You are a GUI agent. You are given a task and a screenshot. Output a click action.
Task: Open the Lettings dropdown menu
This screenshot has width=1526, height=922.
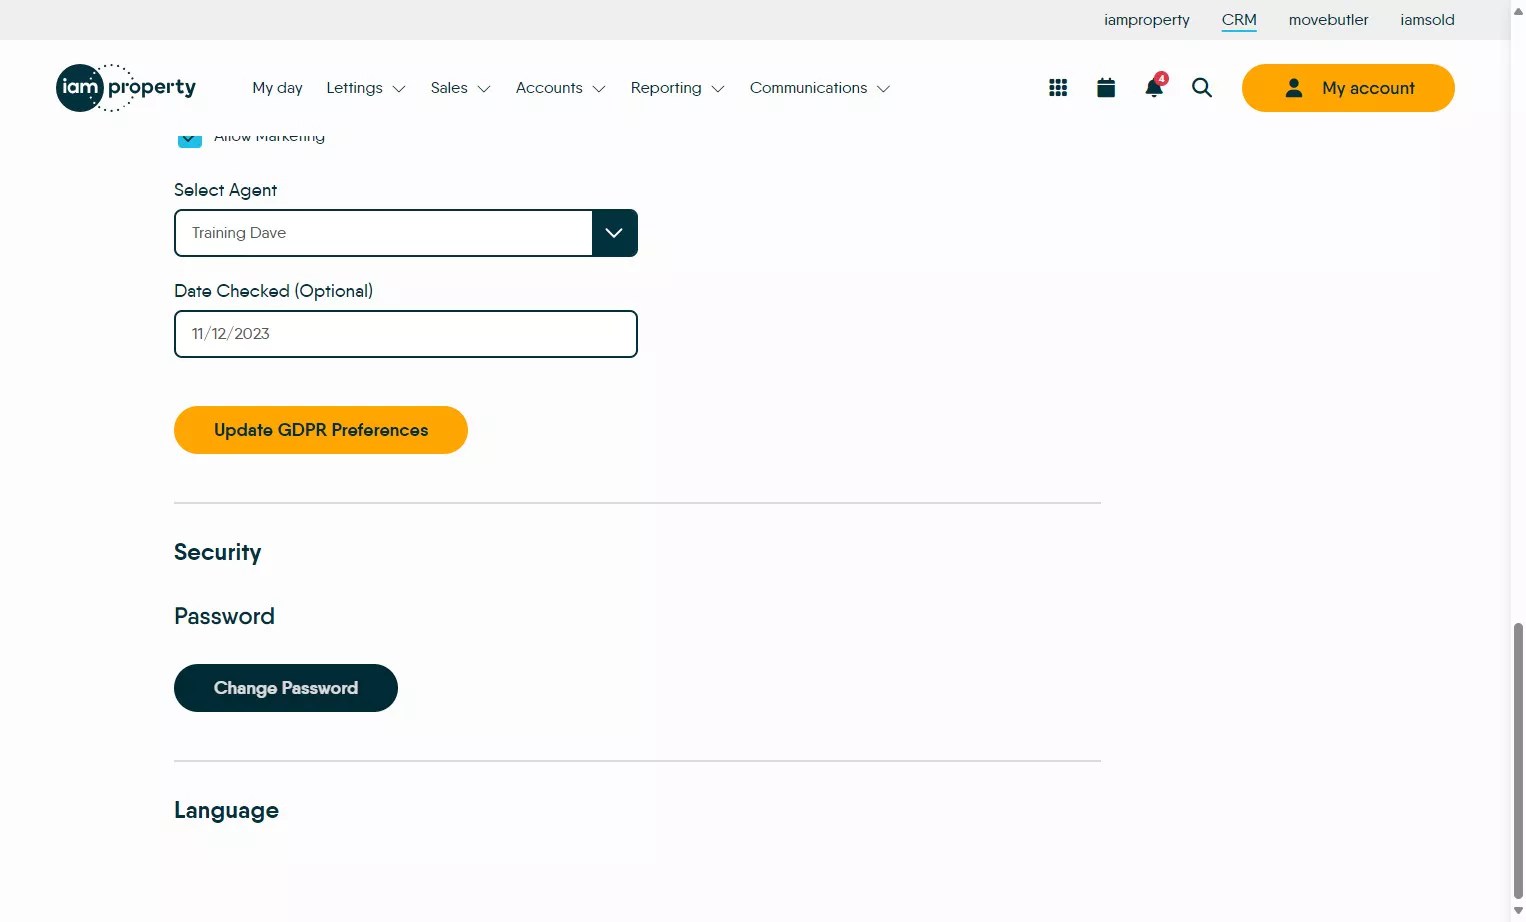(x=365, y=88)
